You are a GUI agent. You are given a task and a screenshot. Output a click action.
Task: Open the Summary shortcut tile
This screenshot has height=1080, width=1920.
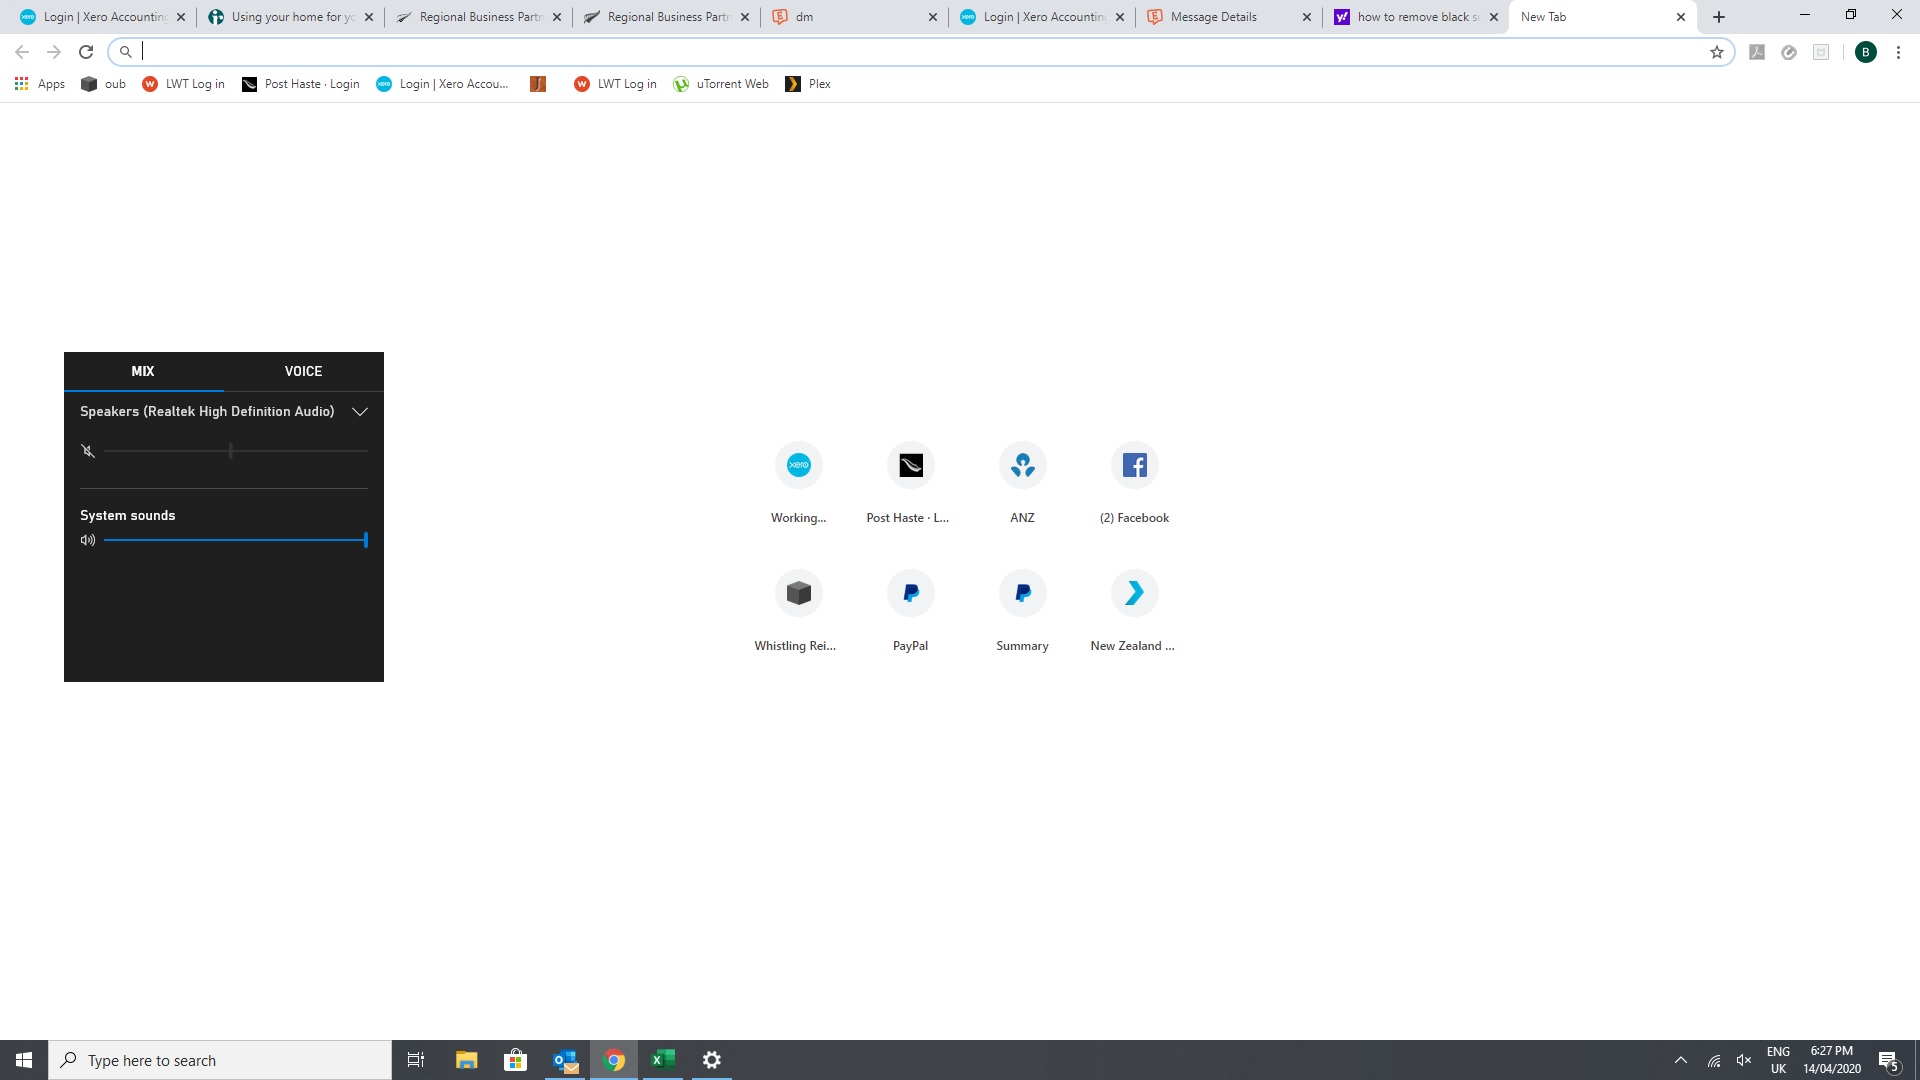[1022, 610]
